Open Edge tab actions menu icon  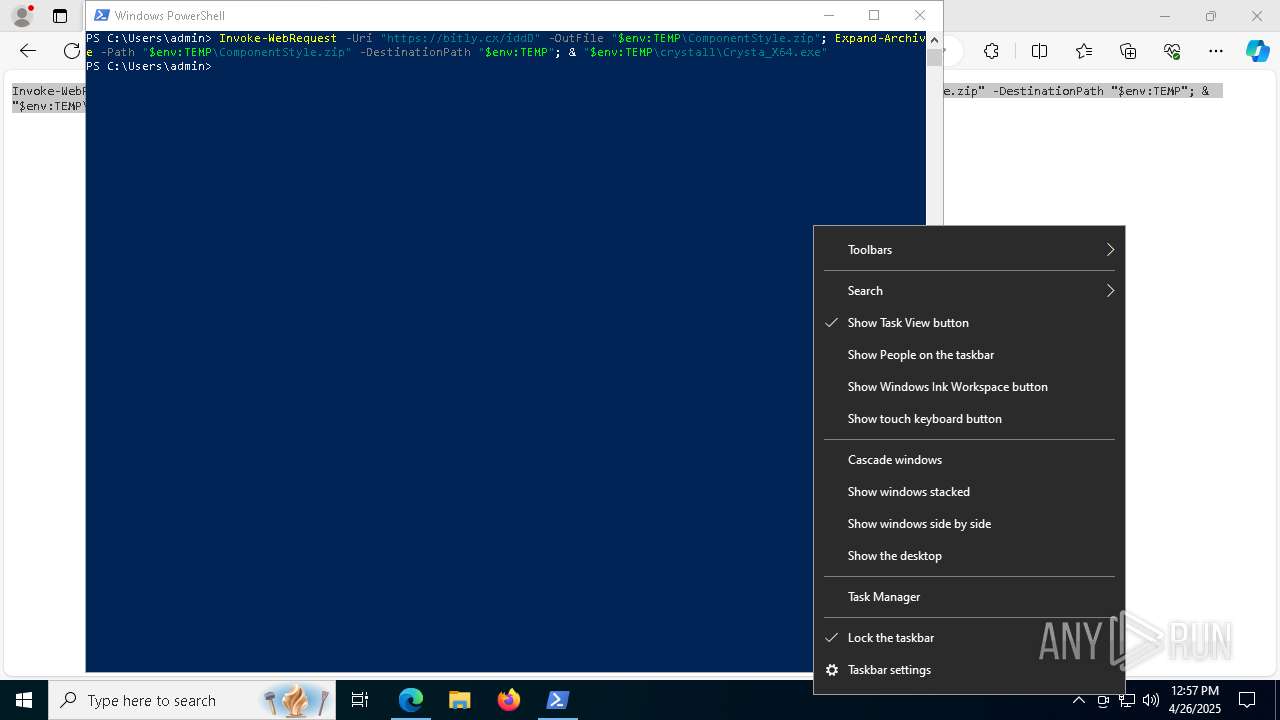[60, 16]
